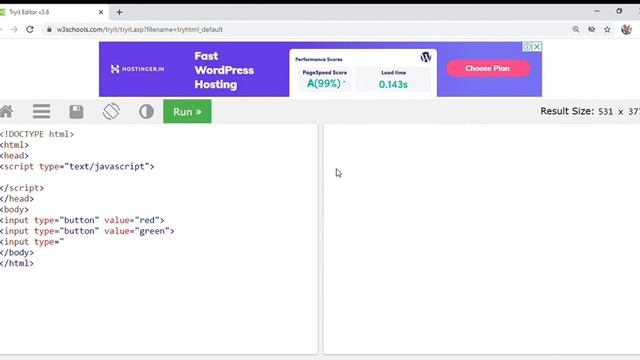Open the profile avatar menu
640x360 pixels.
[626, 29]
